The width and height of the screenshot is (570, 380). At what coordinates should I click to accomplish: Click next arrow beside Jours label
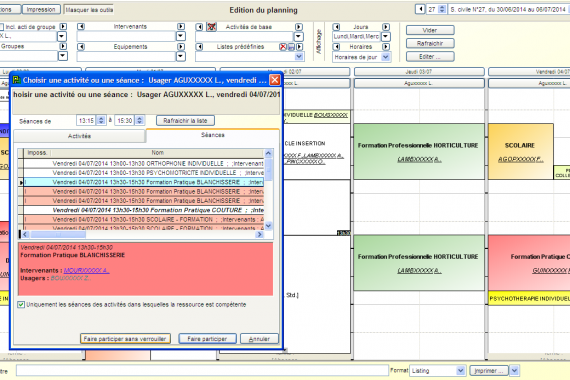pos(386,27)
